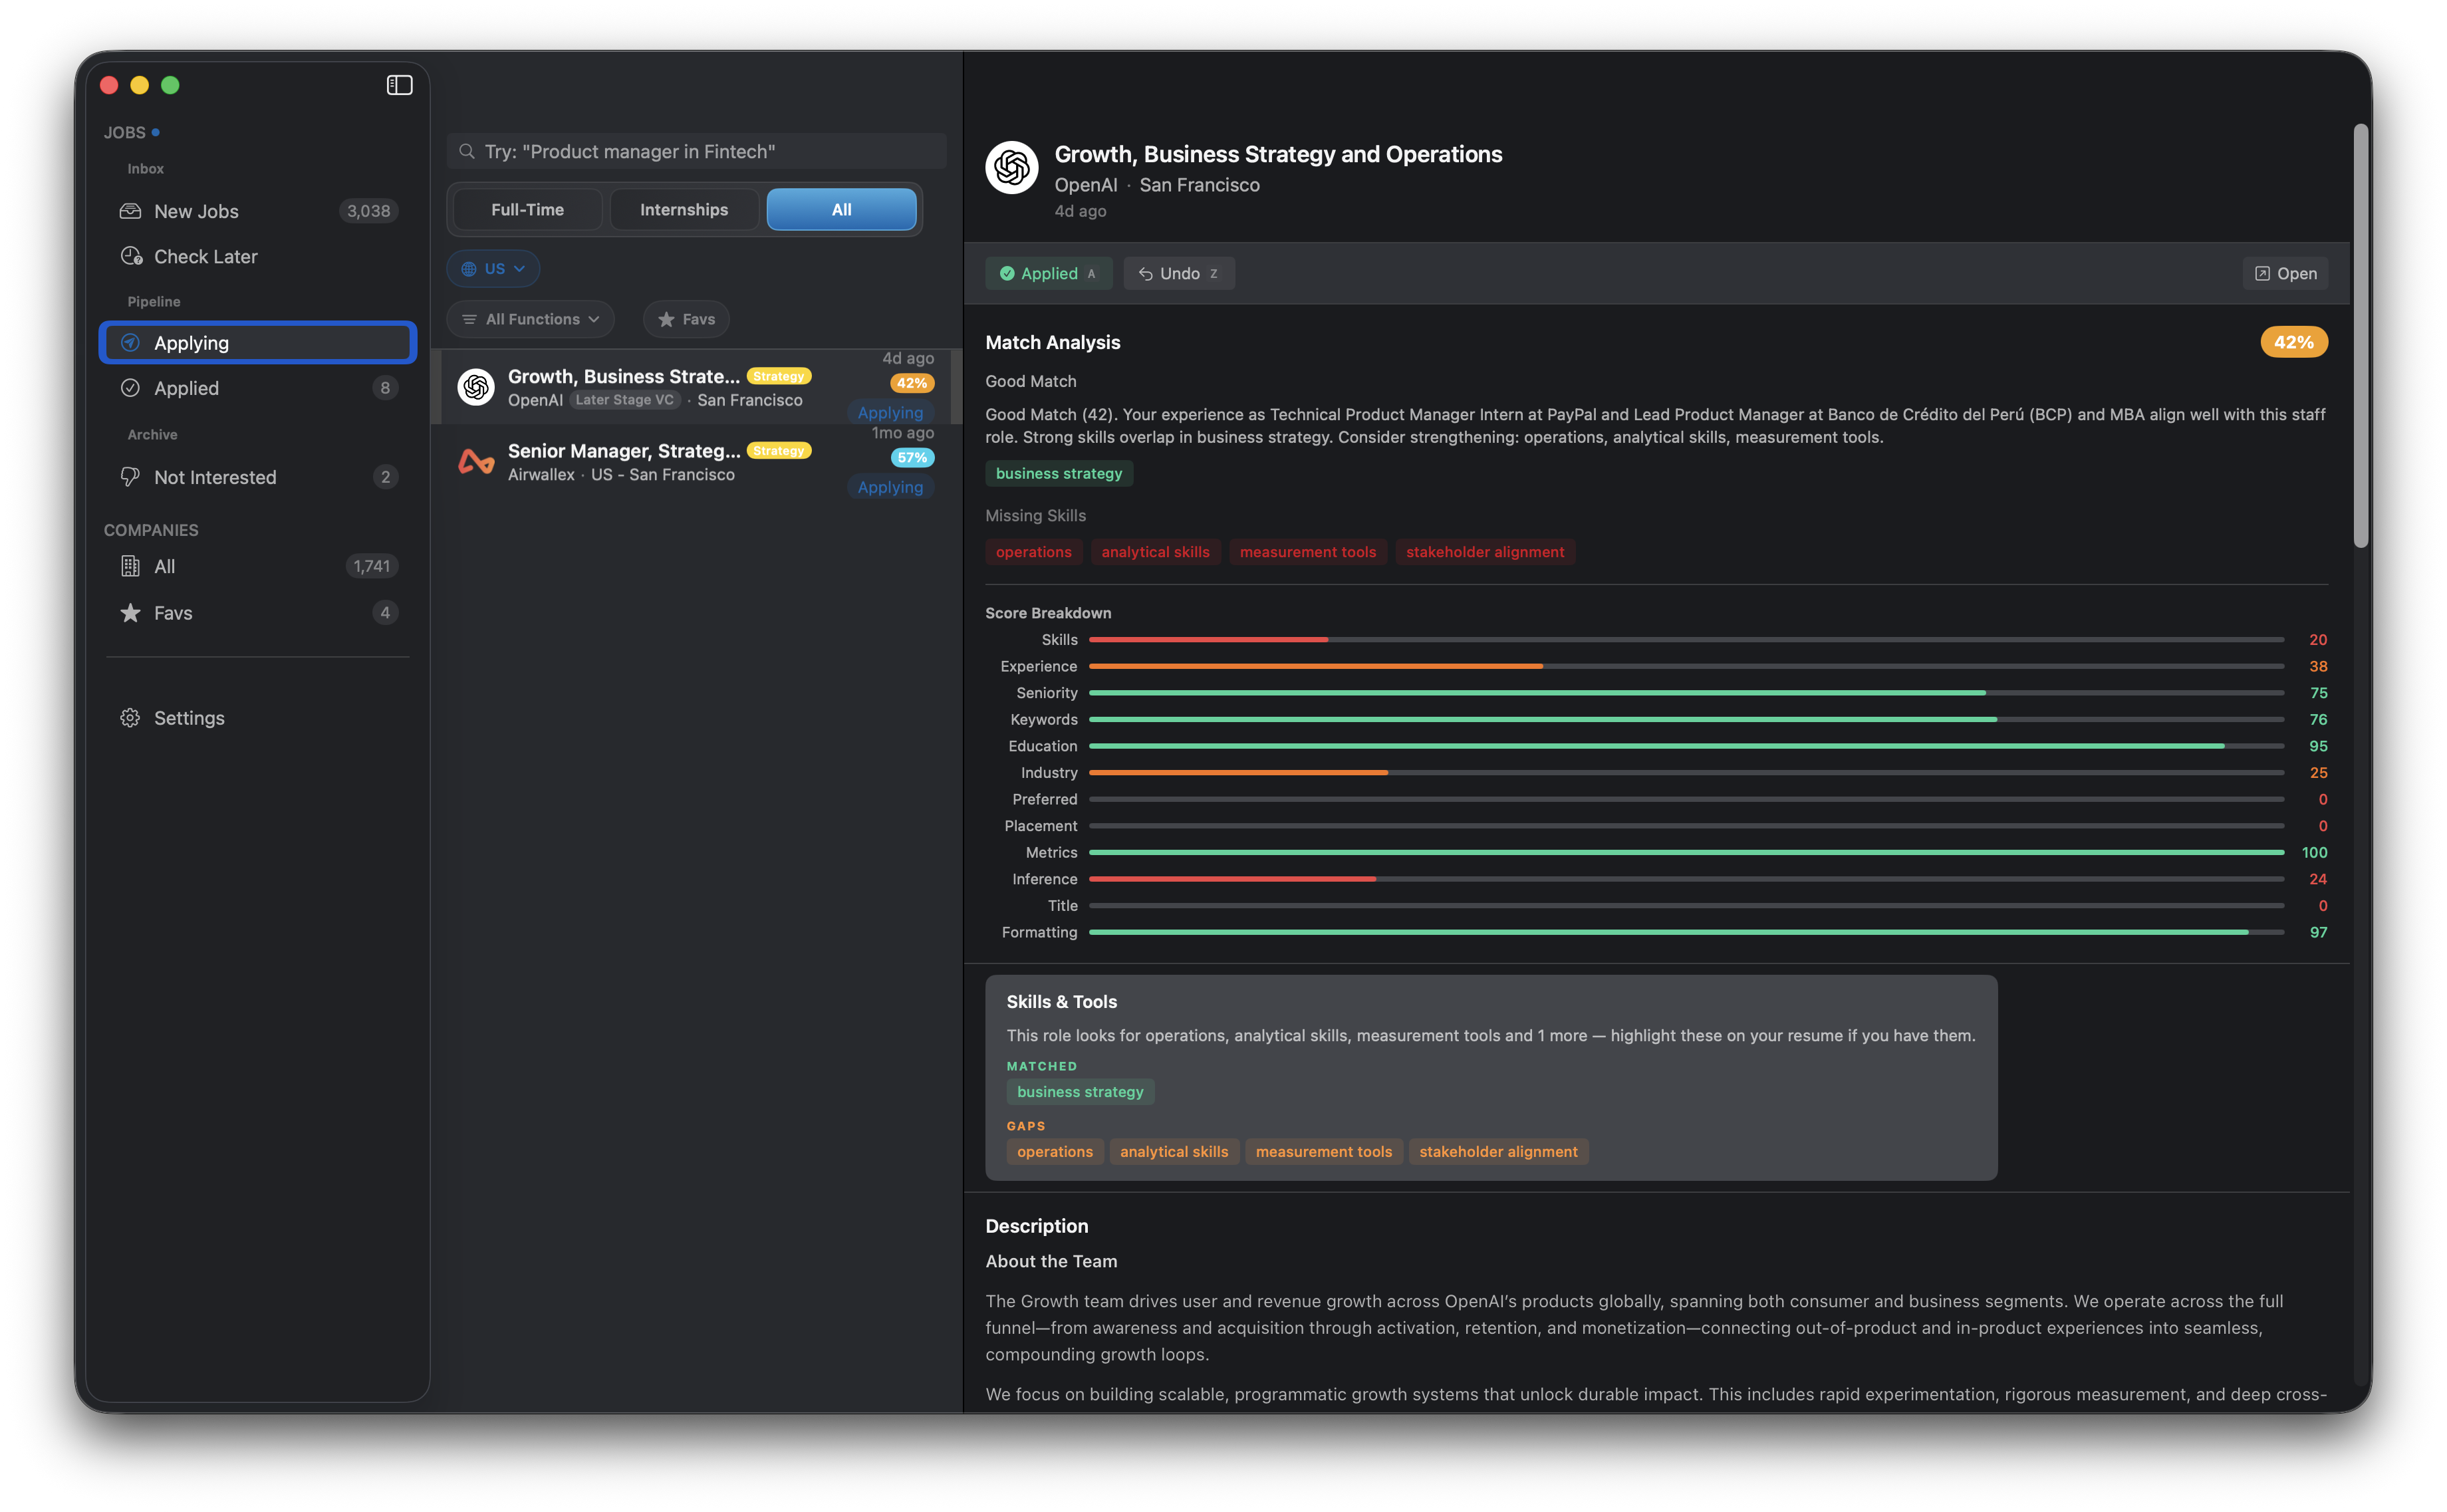
Task: Toggle the sidebar panel icon
Action: tap(399, 85)
